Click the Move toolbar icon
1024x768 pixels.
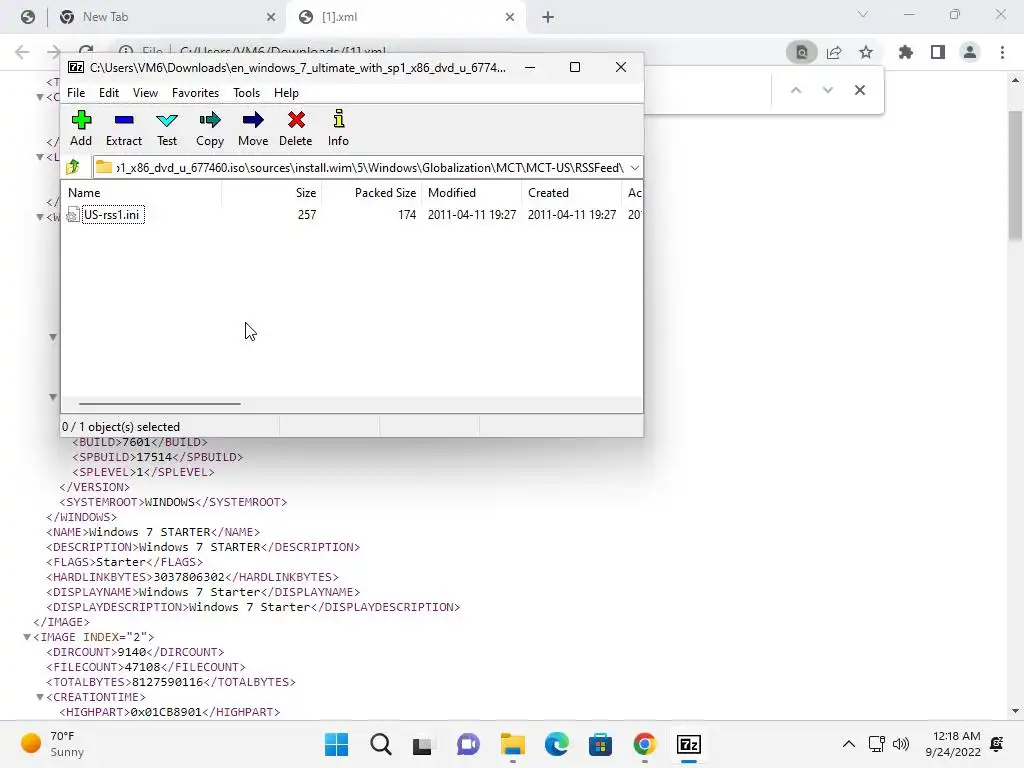[253, 128]
